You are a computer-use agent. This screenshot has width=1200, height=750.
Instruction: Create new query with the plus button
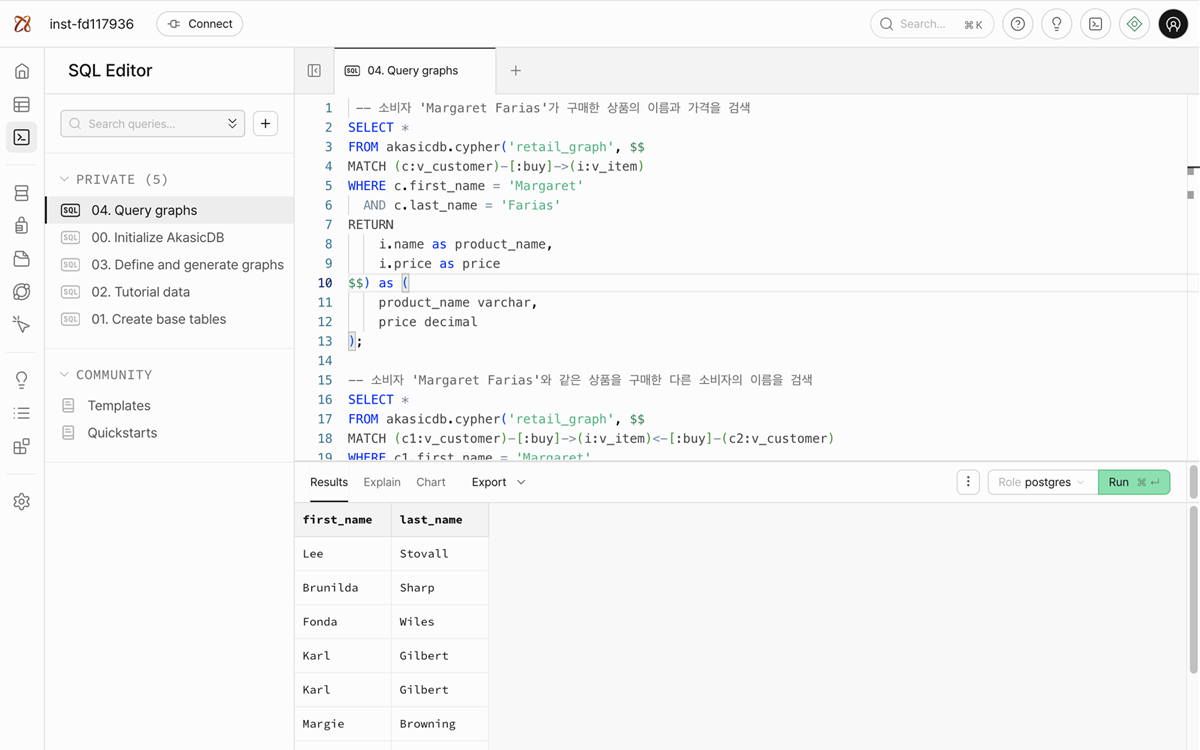265,123
